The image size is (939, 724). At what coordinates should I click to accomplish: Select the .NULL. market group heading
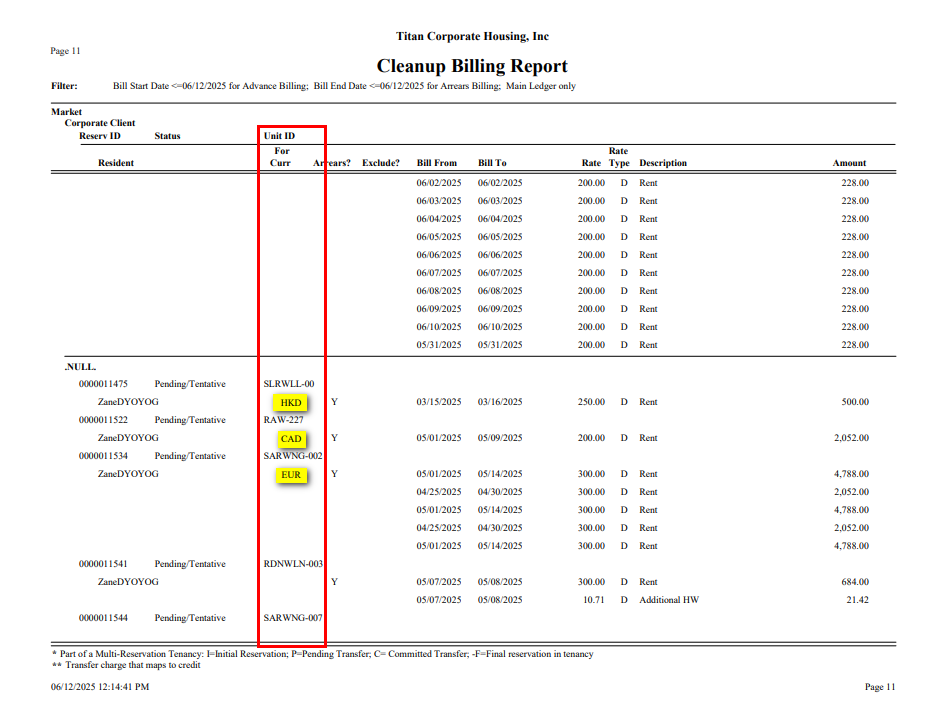click(x=79, y=366)
